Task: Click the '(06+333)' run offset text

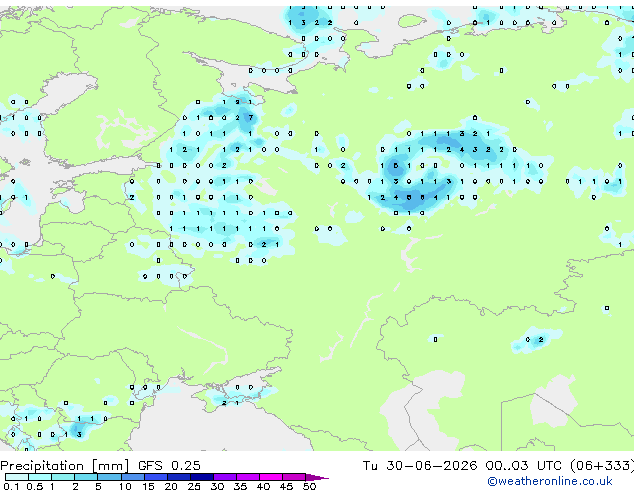Action: pos(602,466)
